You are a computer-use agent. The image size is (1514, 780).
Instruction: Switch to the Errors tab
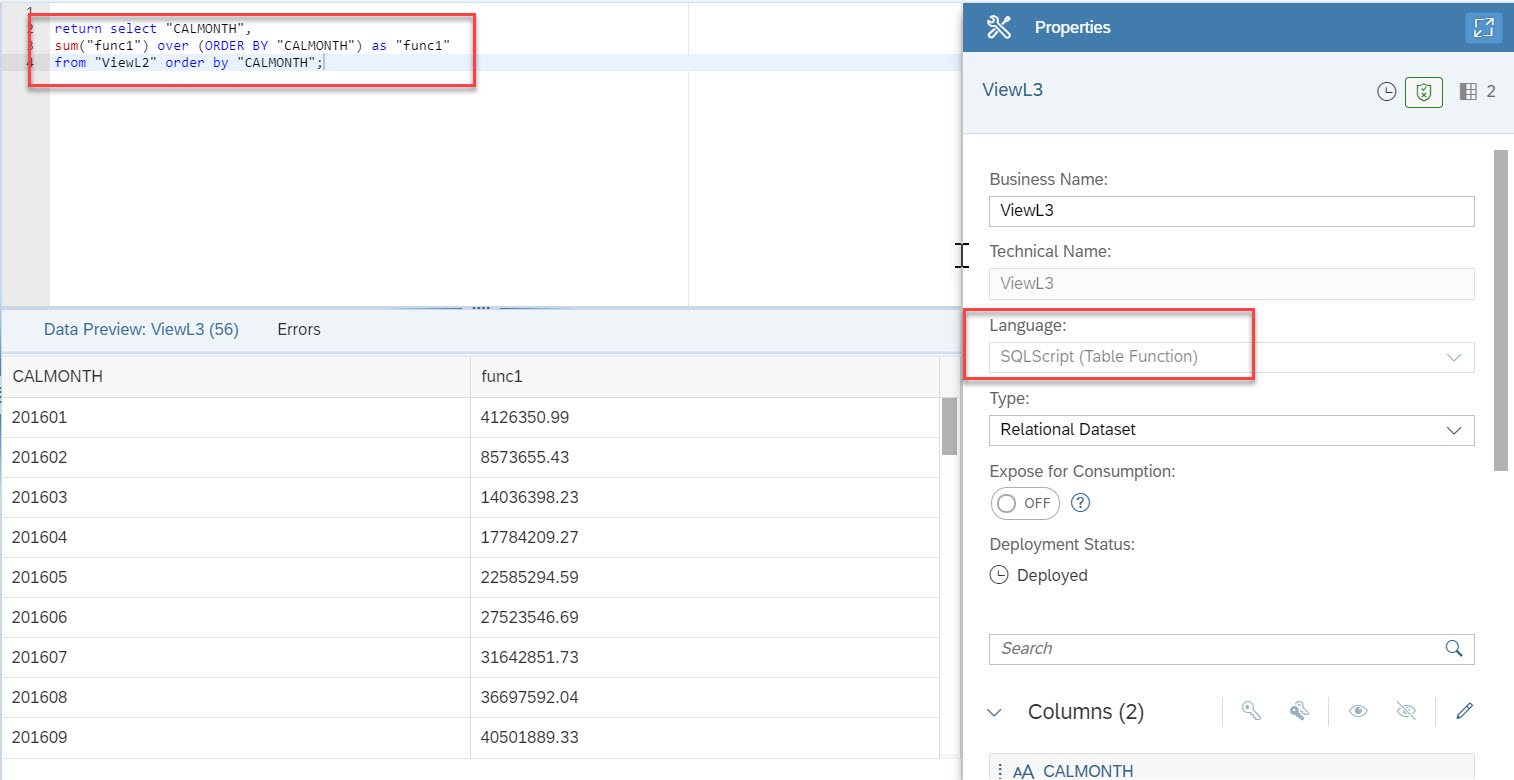(x=299, y=329)
